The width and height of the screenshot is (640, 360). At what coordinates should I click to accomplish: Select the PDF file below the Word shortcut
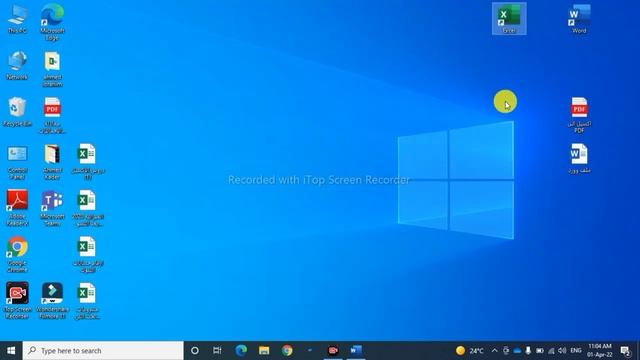(579, 115)
